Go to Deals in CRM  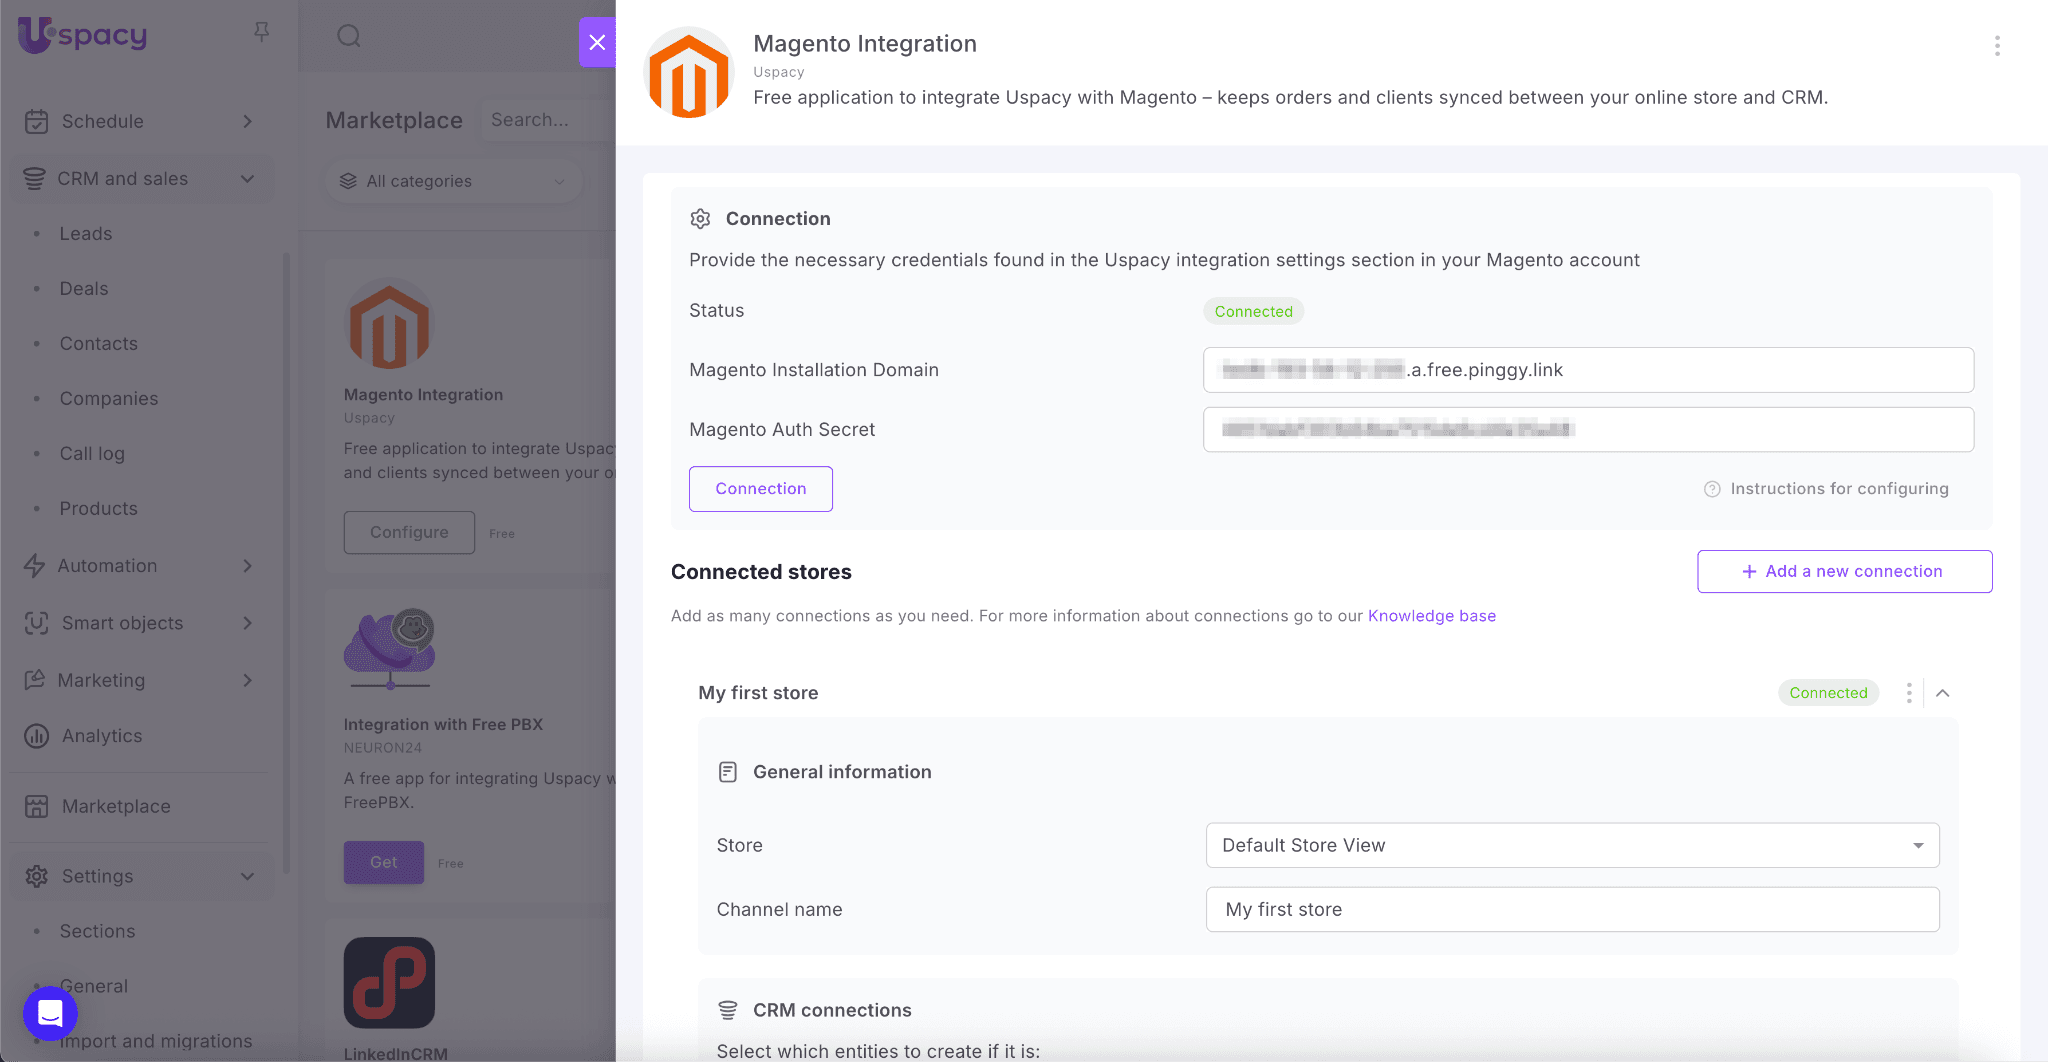[84, 288]
